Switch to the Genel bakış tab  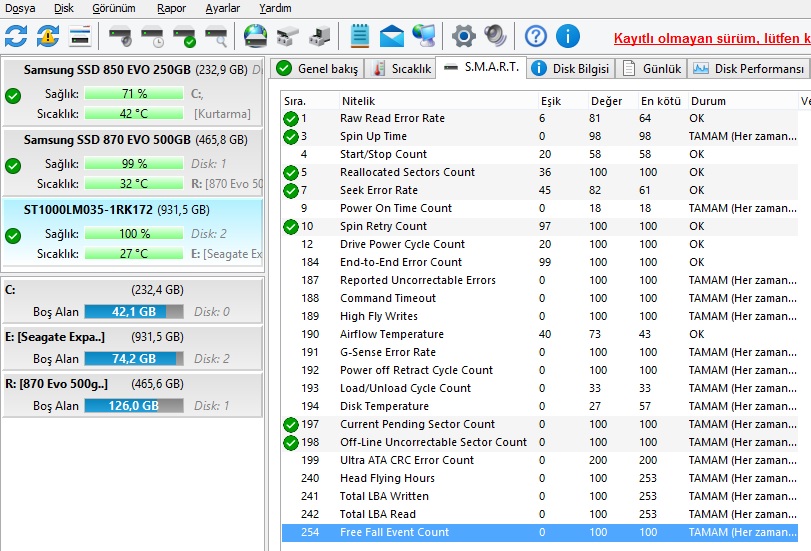click(316, 69)
